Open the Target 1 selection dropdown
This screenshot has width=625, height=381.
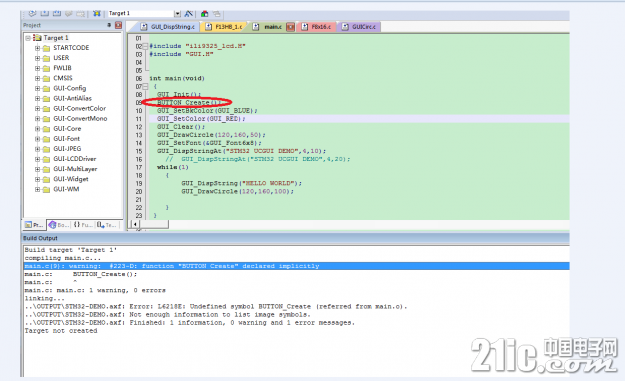coord(177,14)
